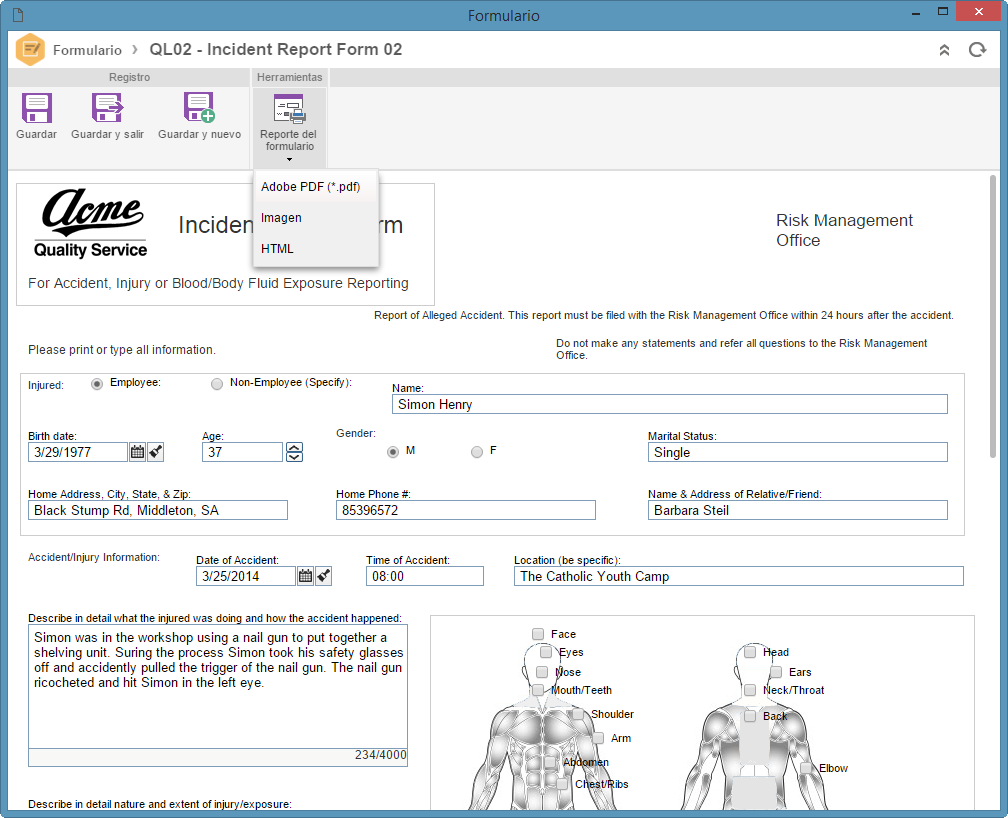Click the Marital Status field
The image size is (1008, 818).
click(x=797, y=452)
